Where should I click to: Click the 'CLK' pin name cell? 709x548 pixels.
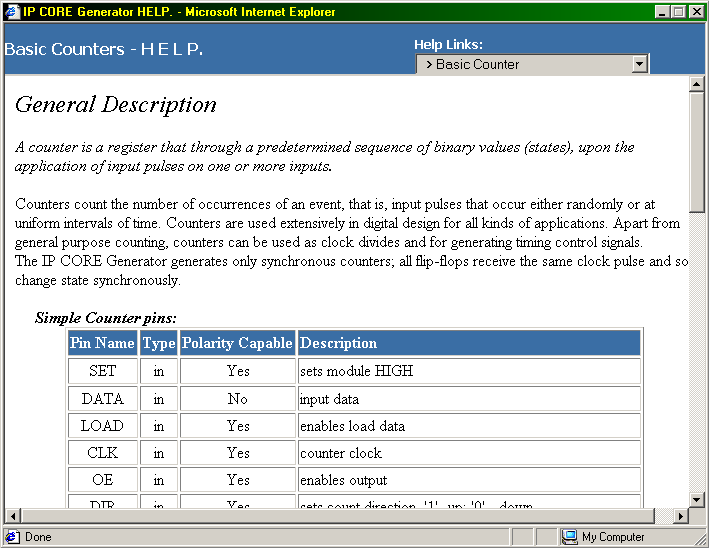(x=103, y=453)
